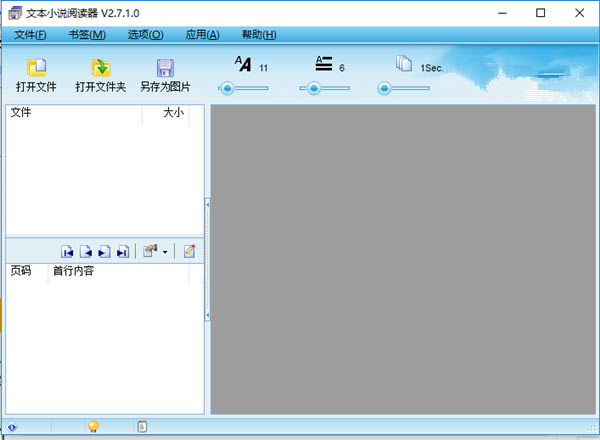This screenshot has width=600, height=440.
Task: Click the 另存为图片 save as image icon
Action: [165, 68]
